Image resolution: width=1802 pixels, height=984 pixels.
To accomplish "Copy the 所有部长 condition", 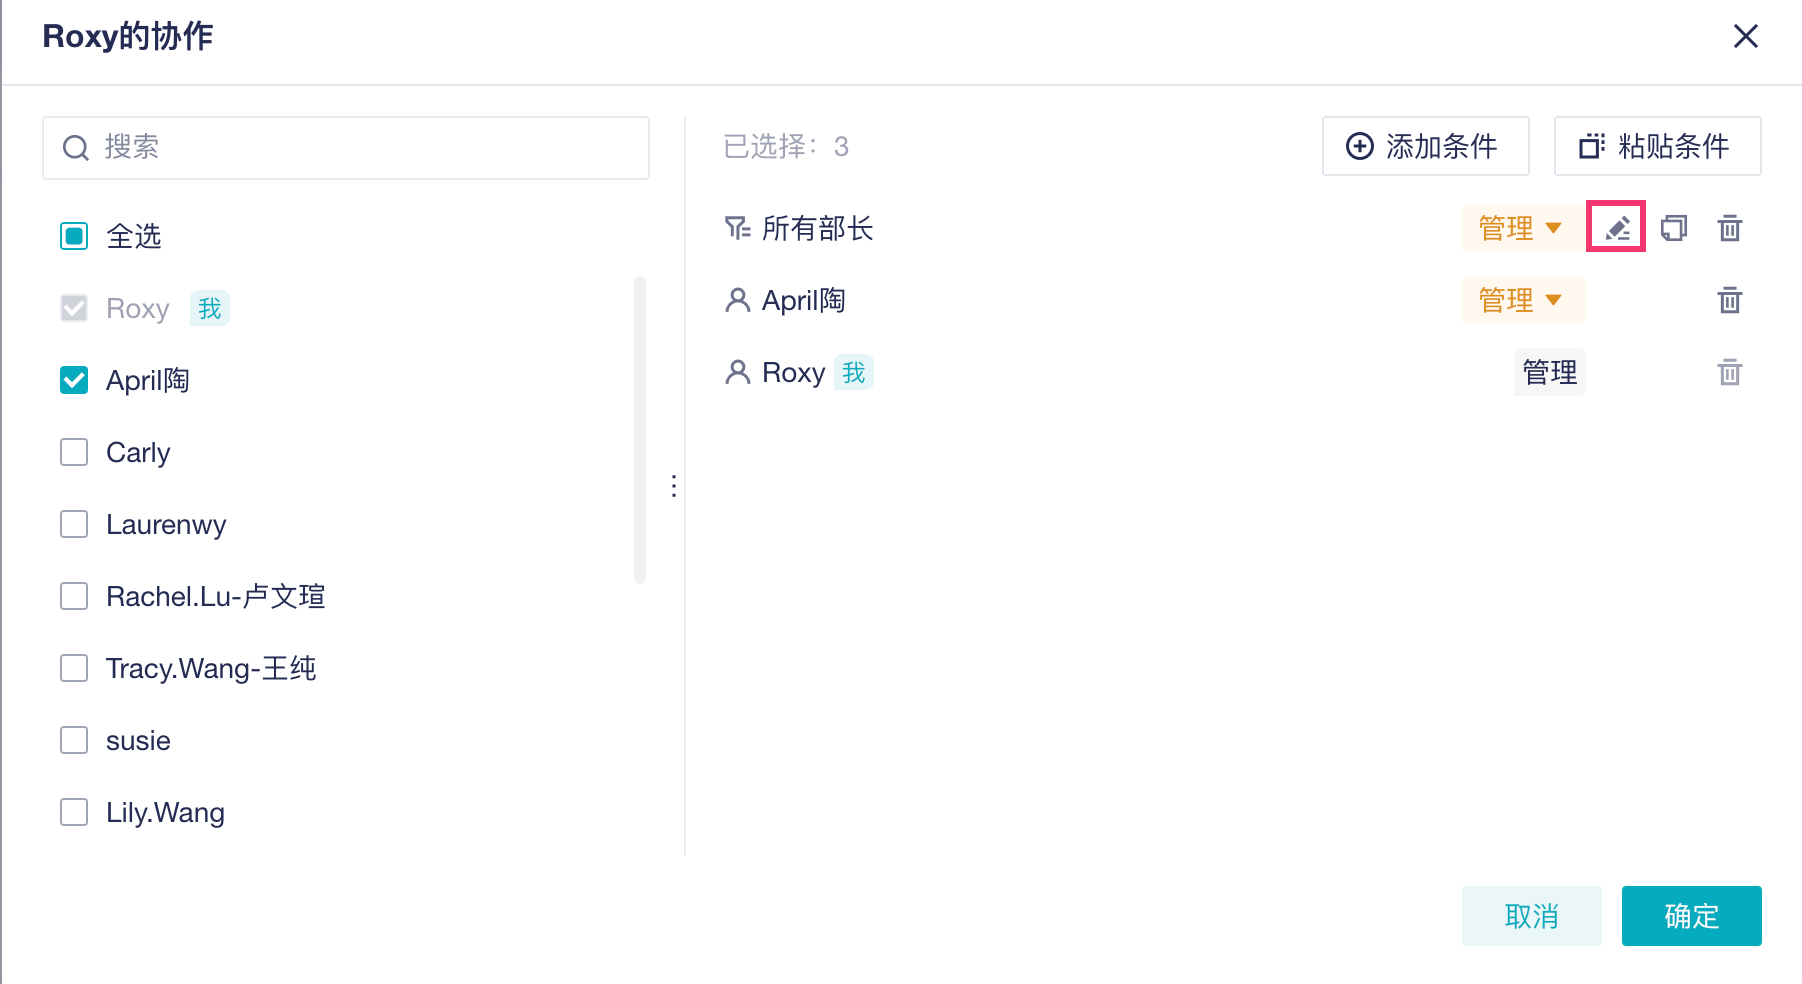I will point(1673,228).
